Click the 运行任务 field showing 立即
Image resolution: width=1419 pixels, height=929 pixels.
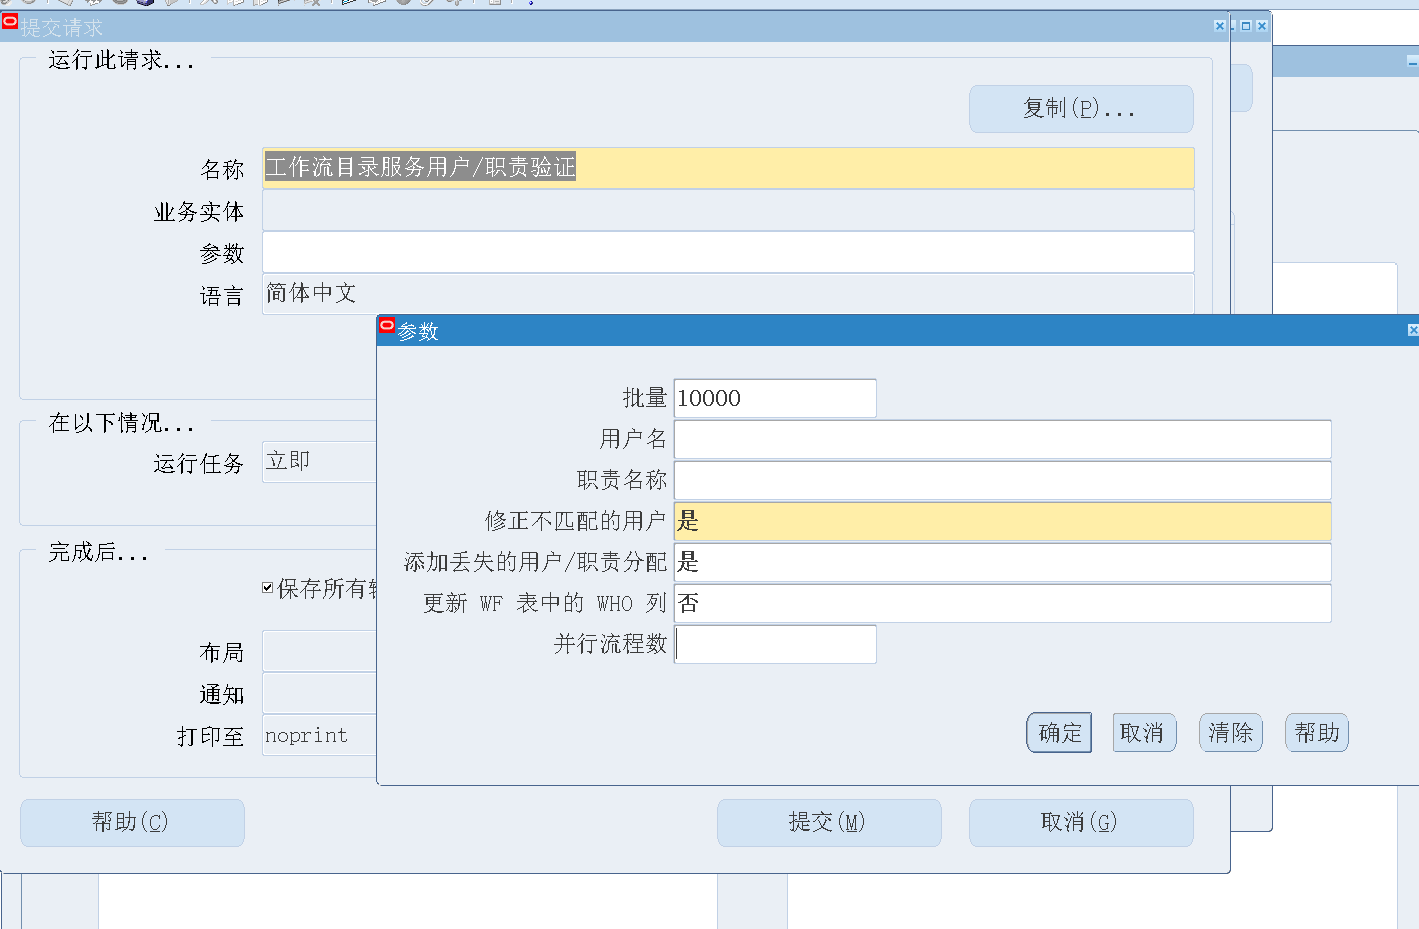coord(319,462)
